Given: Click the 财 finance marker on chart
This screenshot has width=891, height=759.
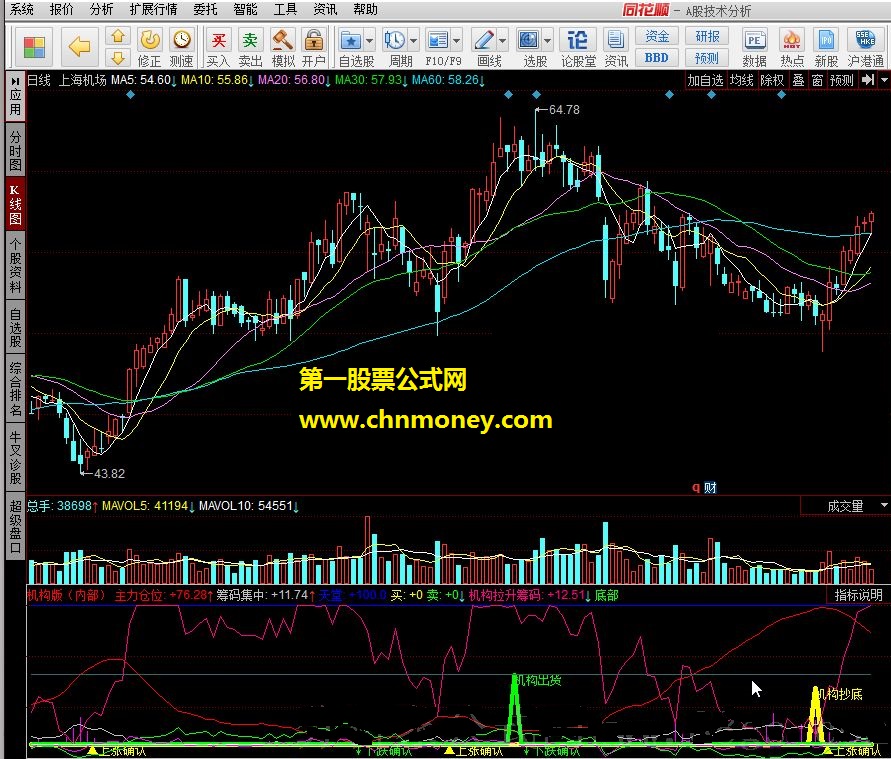Looking at the screenshot, I should pyautogui.click(x=710, y=487).
